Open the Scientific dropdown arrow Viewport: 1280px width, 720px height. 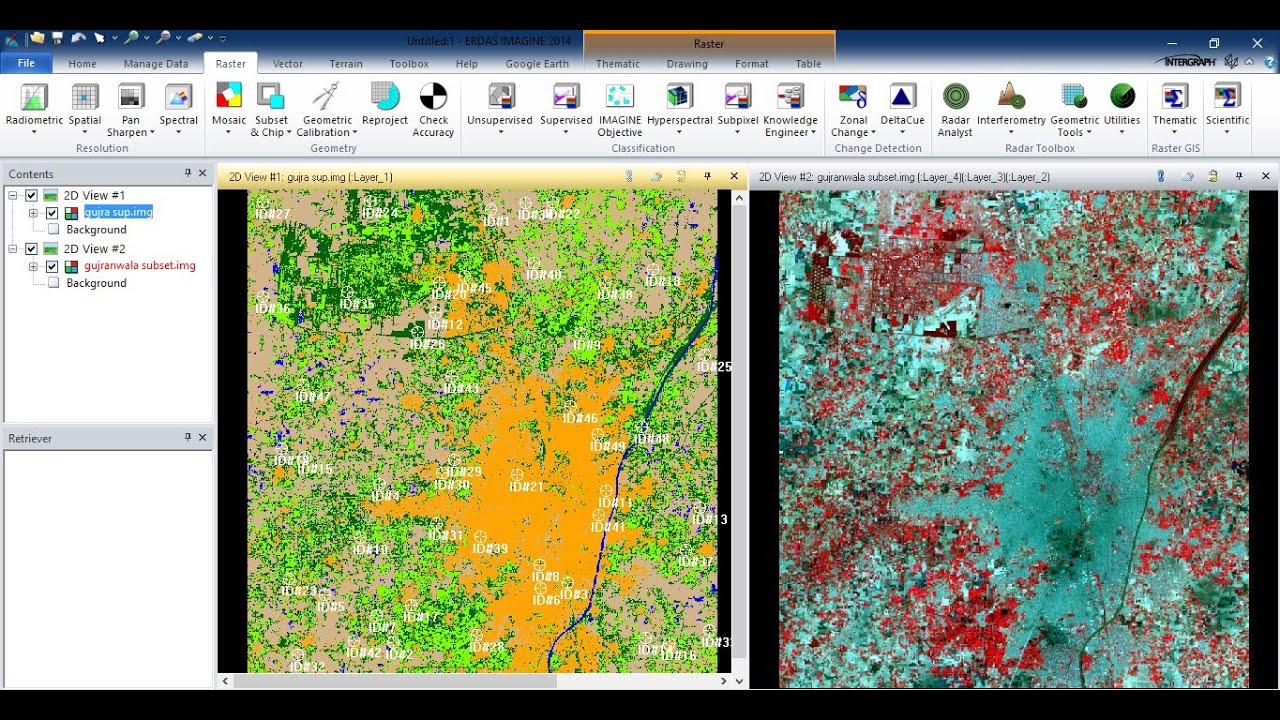(x=1227, y=132)
